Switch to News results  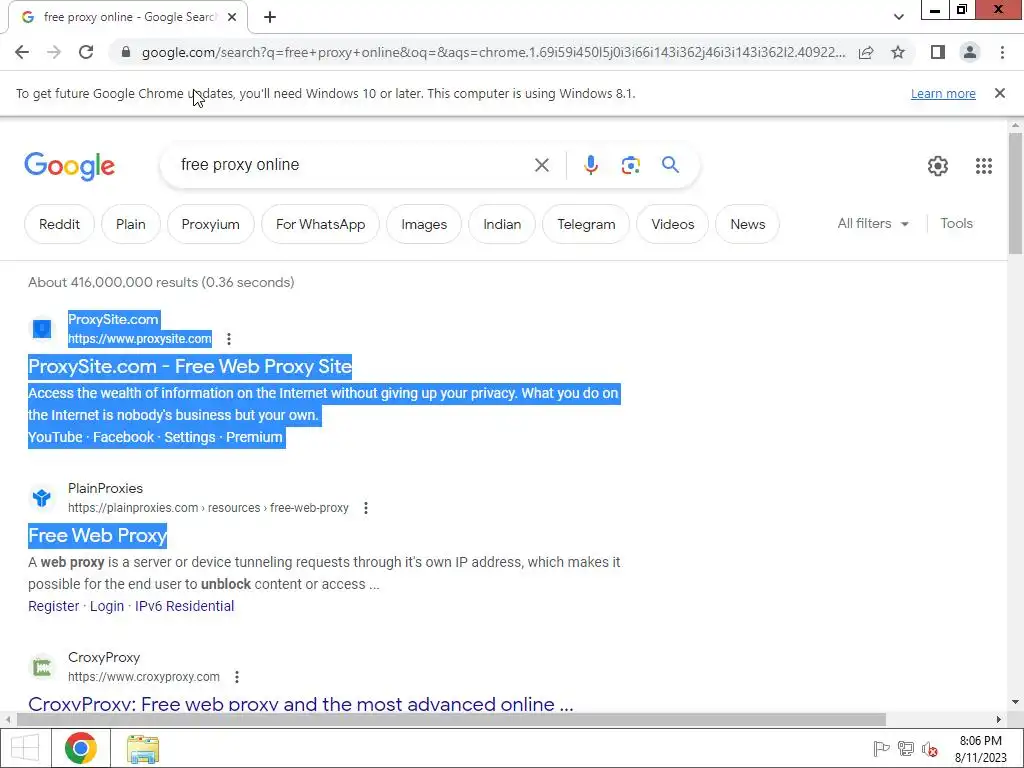point(747,224)
